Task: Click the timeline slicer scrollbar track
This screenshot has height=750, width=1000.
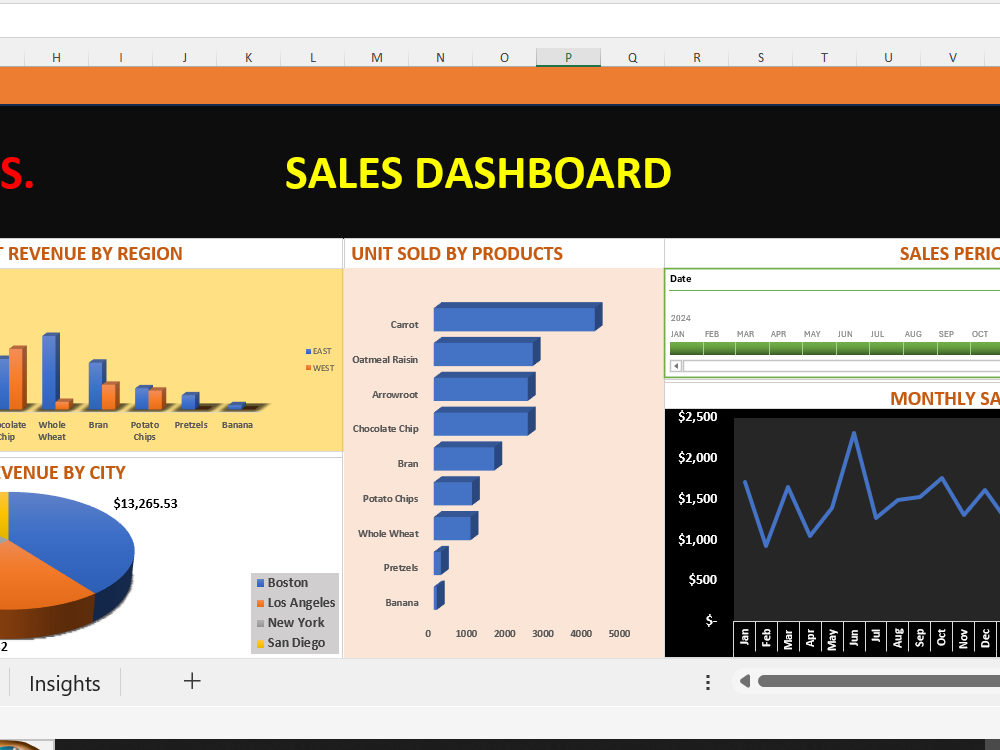Action: (841, 366)
